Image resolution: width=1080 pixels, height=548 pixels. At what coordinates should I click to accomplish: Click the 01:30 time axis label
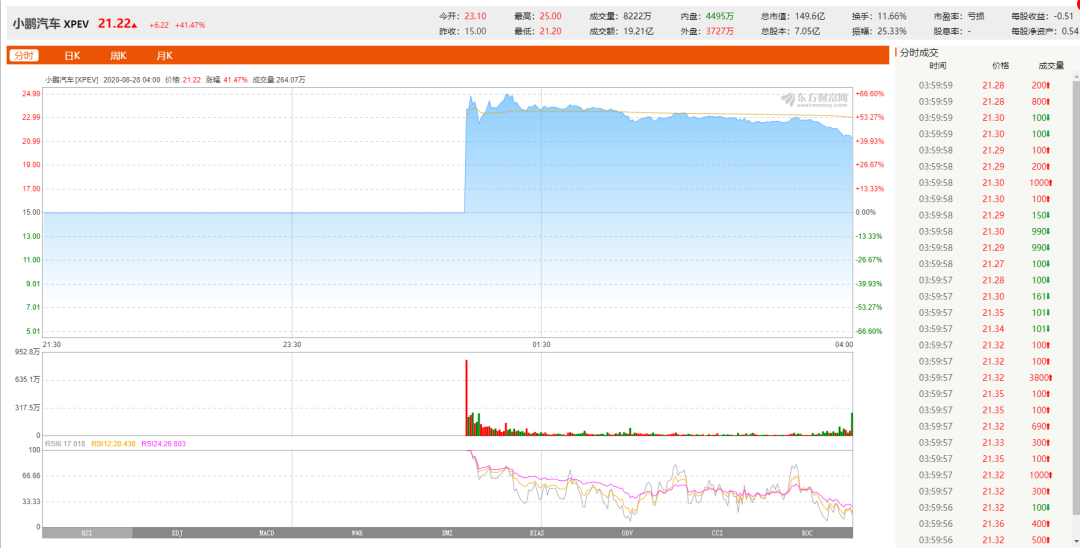point(541,344)
